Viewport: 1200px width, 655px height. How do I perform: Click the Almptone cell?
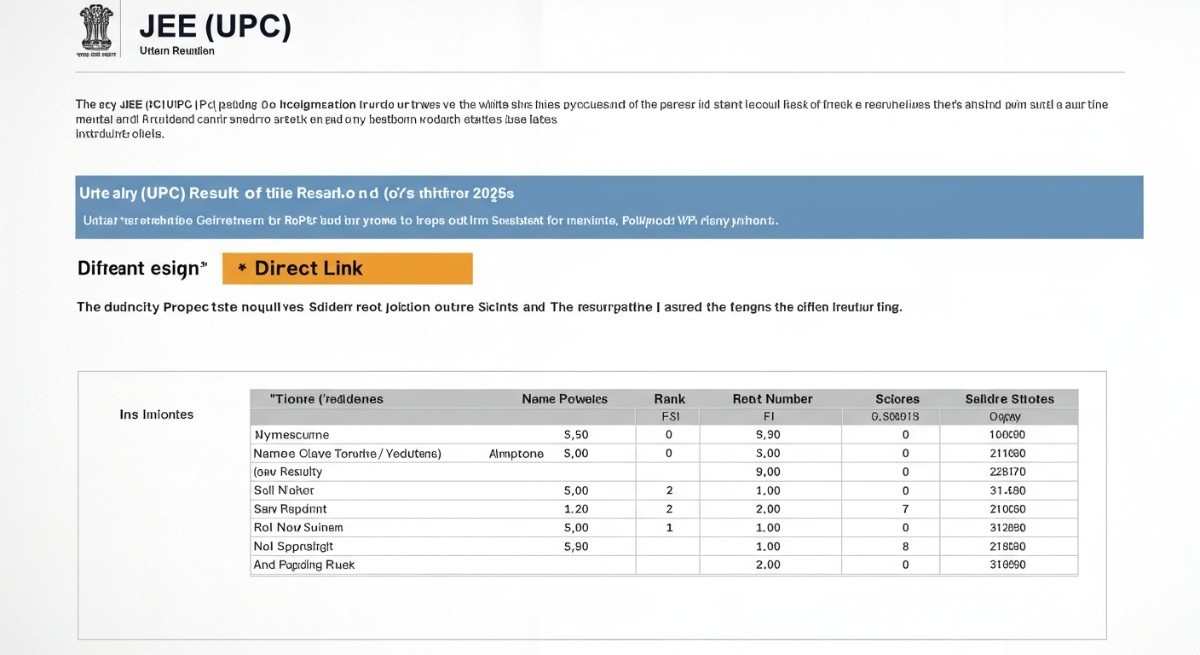[516, 454]
